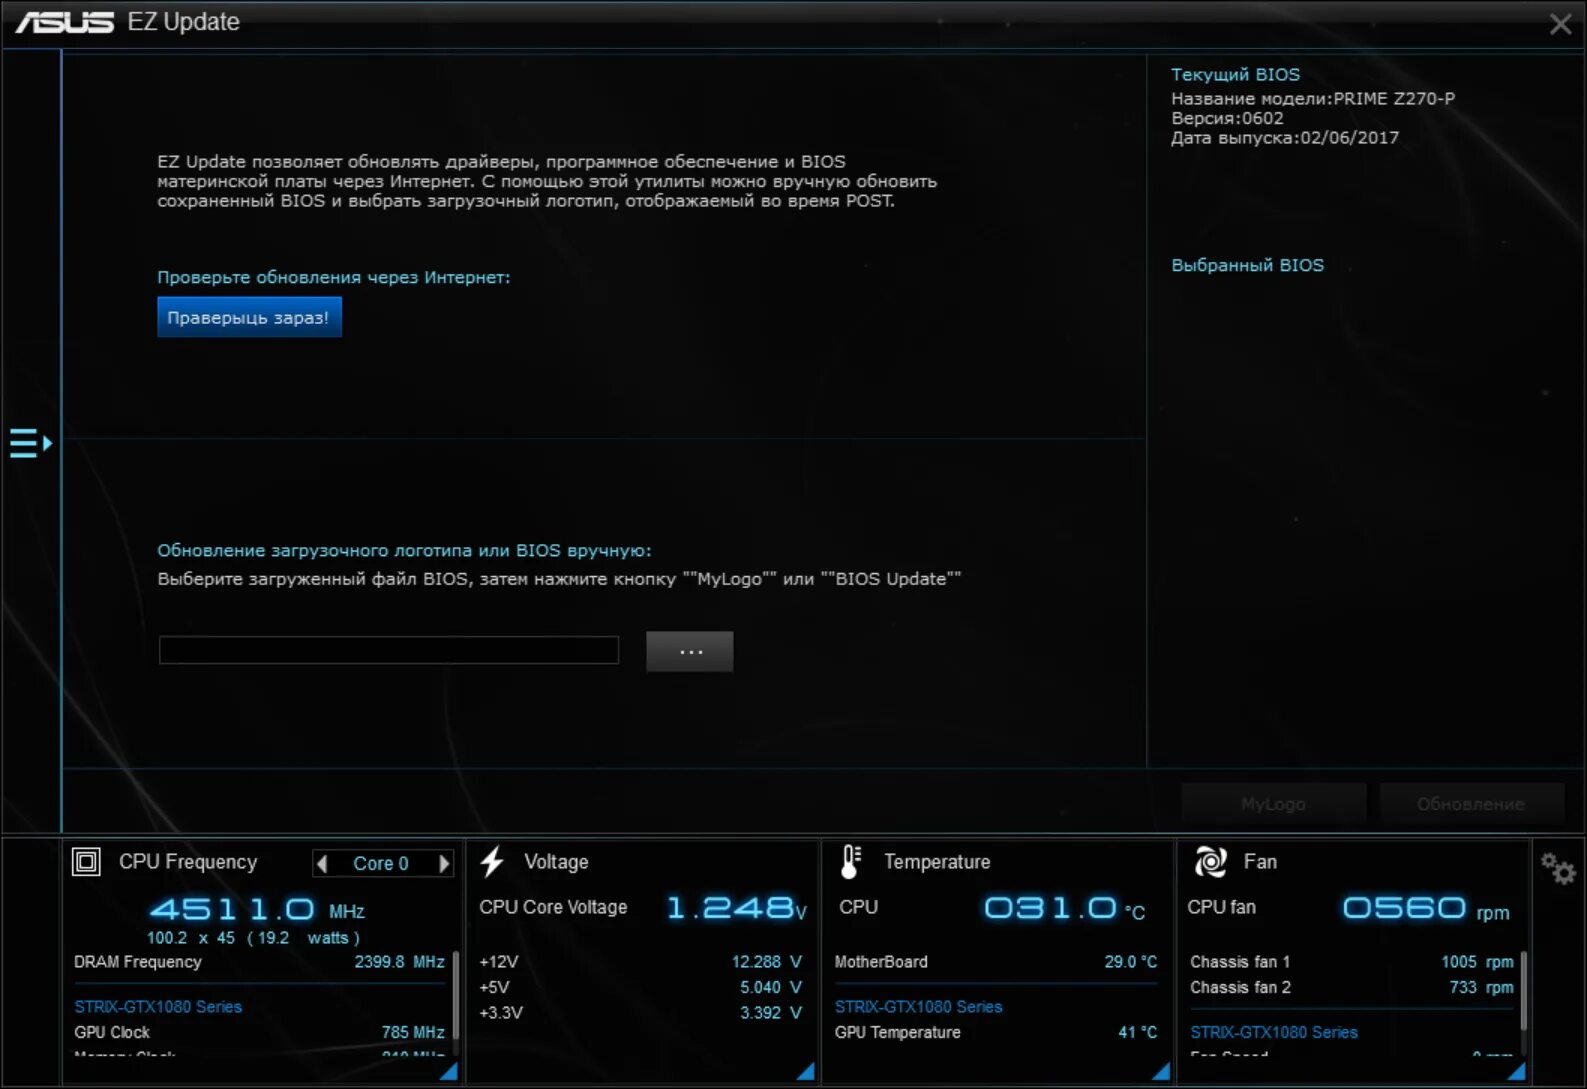Click the '100.2 x 45 (19.2 watts)' text
Screen dimensions: 1587x1089
pos(253,937)
